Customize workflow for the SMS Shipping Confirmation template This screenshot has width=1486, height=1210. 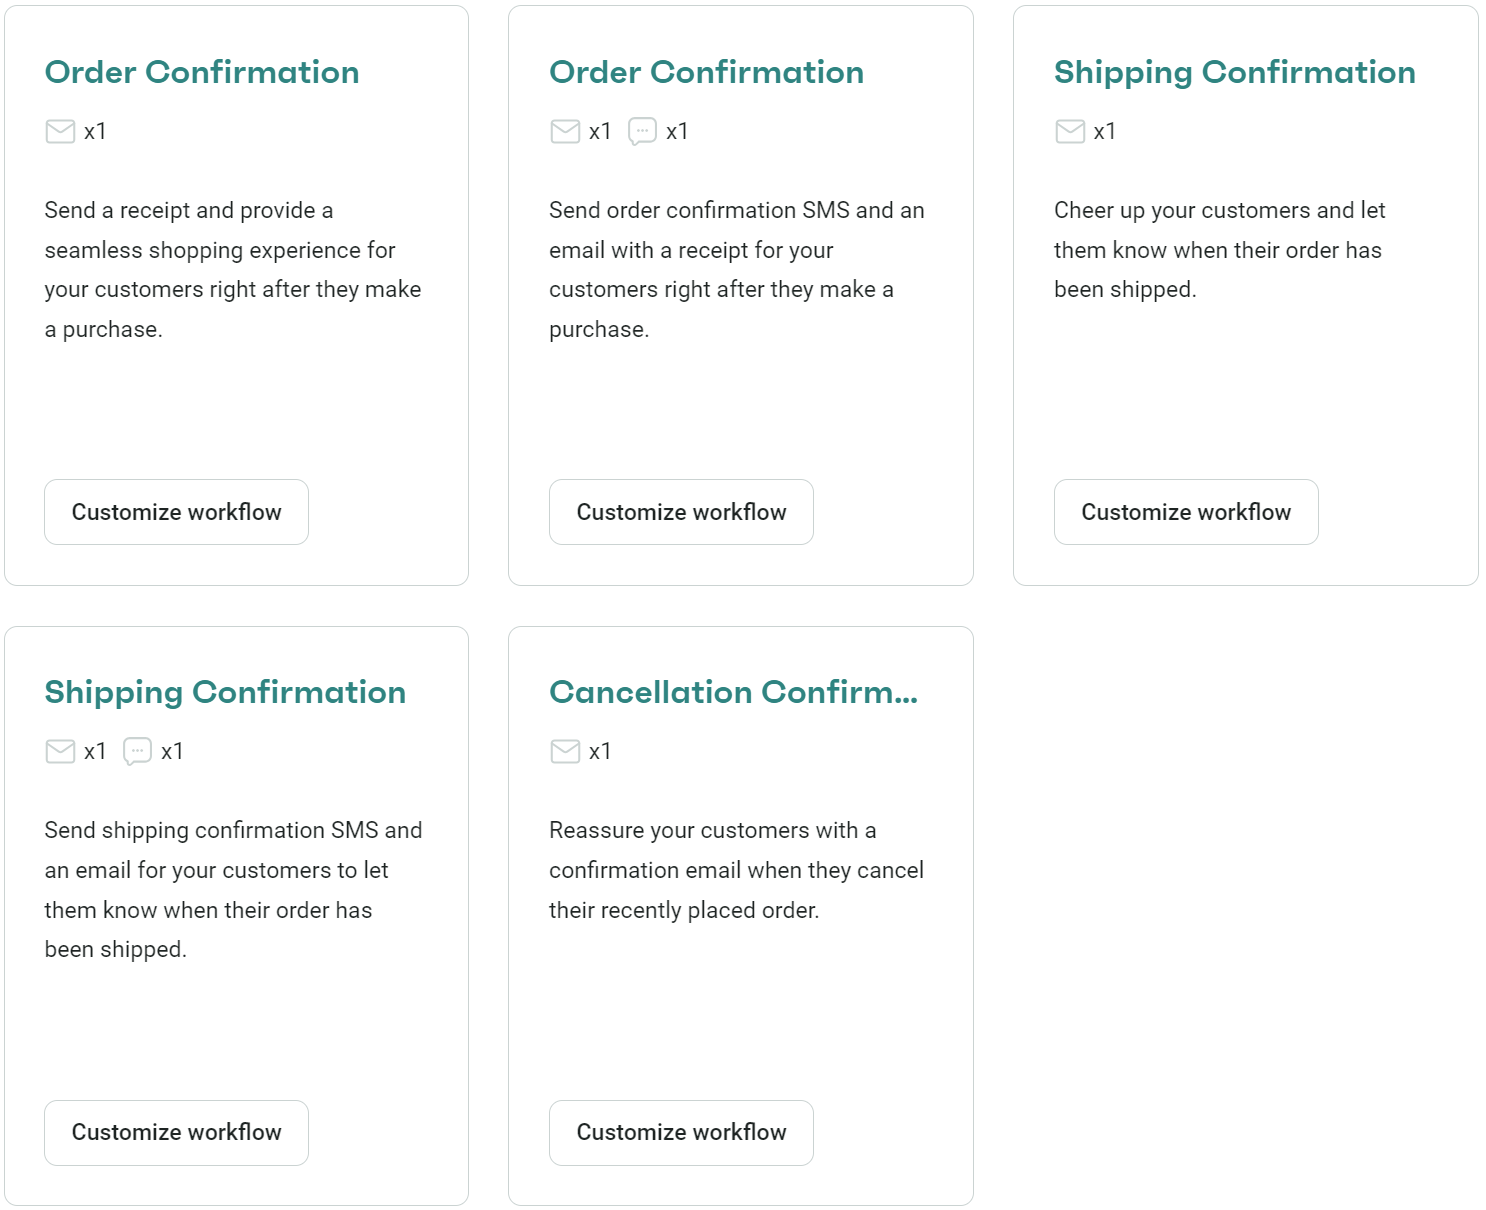176,1132
